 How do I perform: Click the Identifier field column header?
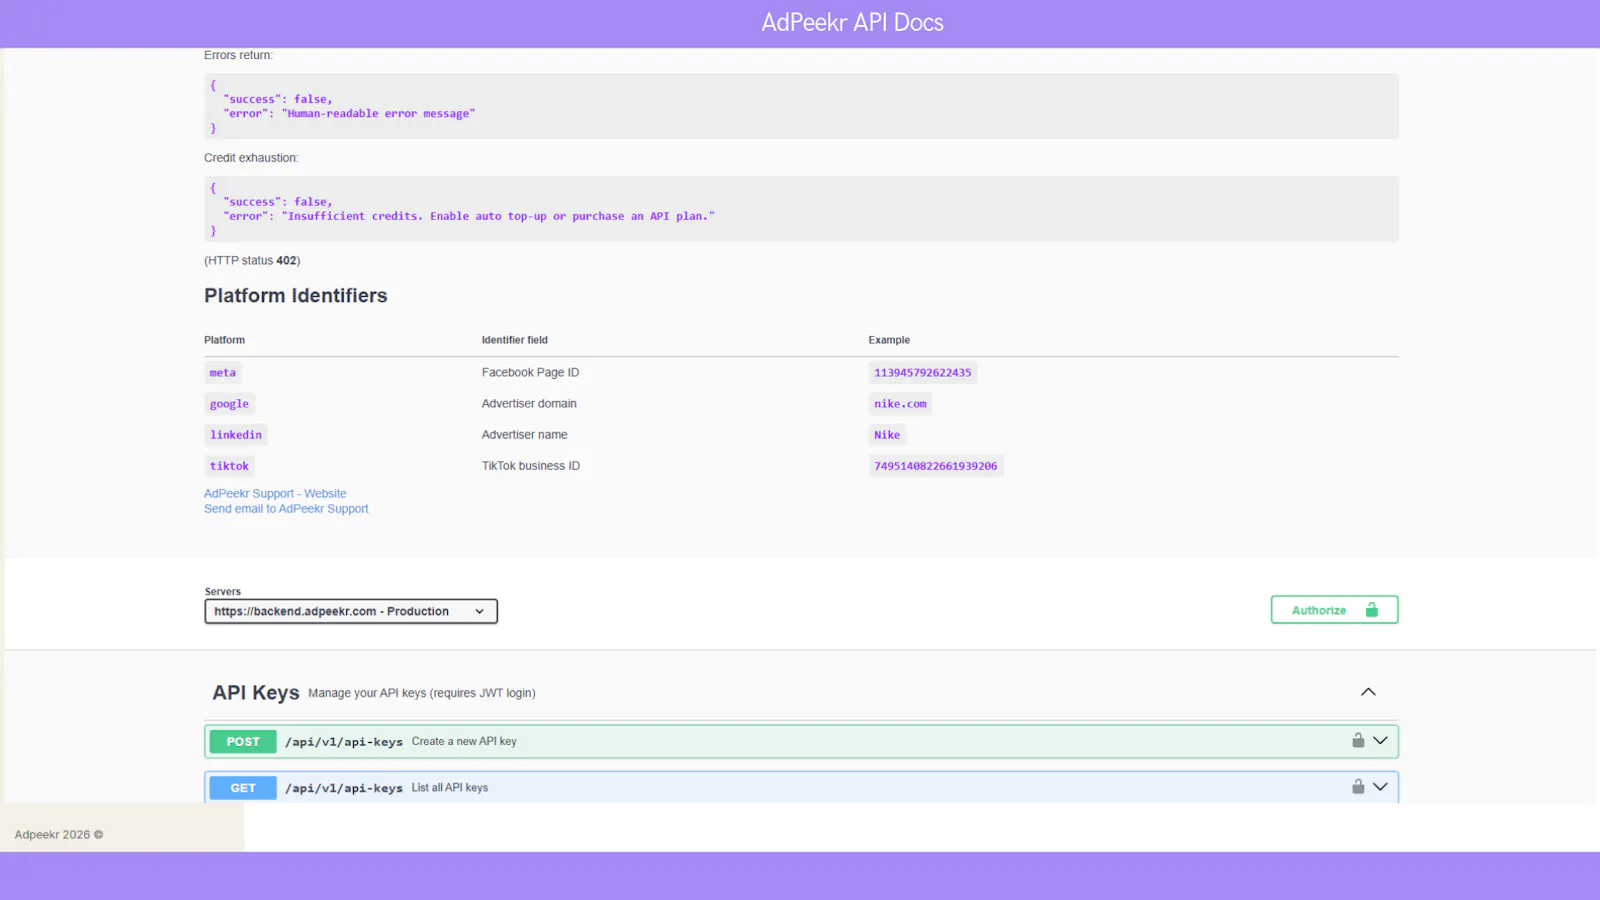[x=515, y=340]
